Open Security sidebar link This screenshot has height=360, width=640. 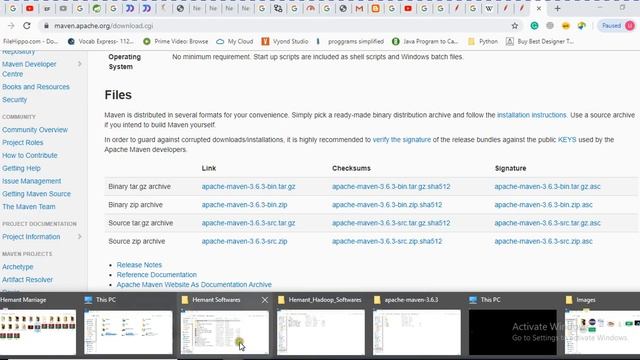14,100
